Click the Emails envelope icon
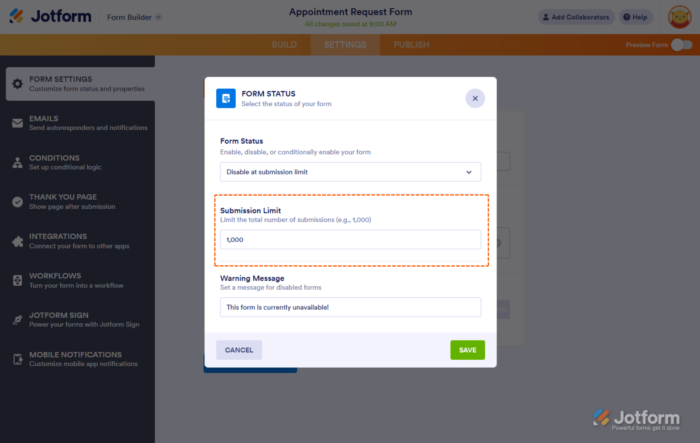 click(17, 122)
